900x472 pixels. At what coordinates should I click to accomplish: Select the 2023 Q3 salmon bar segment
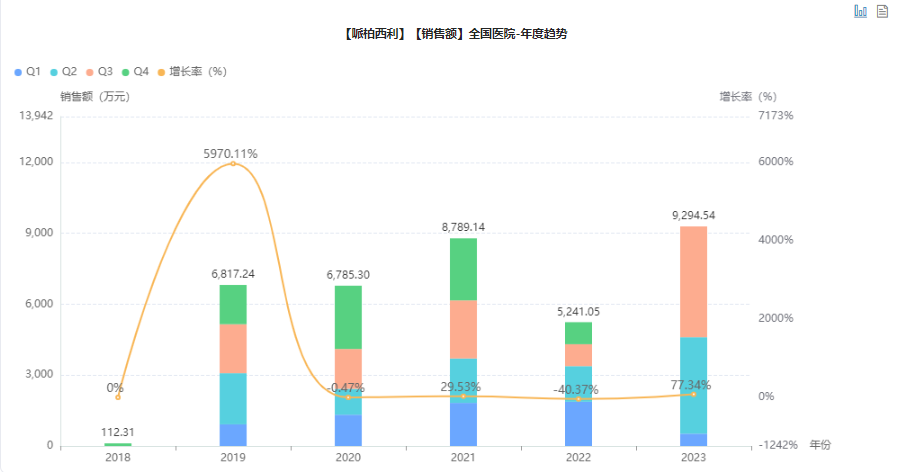click(x=693, y=281)
